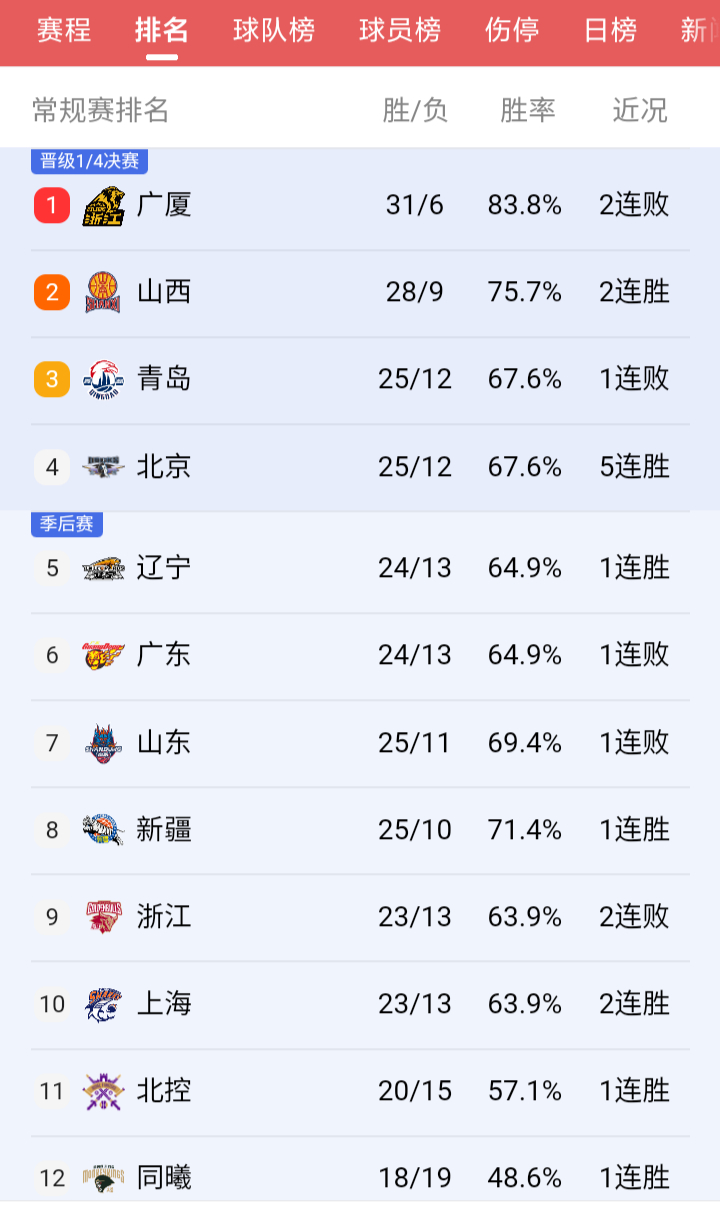
Task: Open the 球员榜 tab
Action: click(x=400, y=30)
